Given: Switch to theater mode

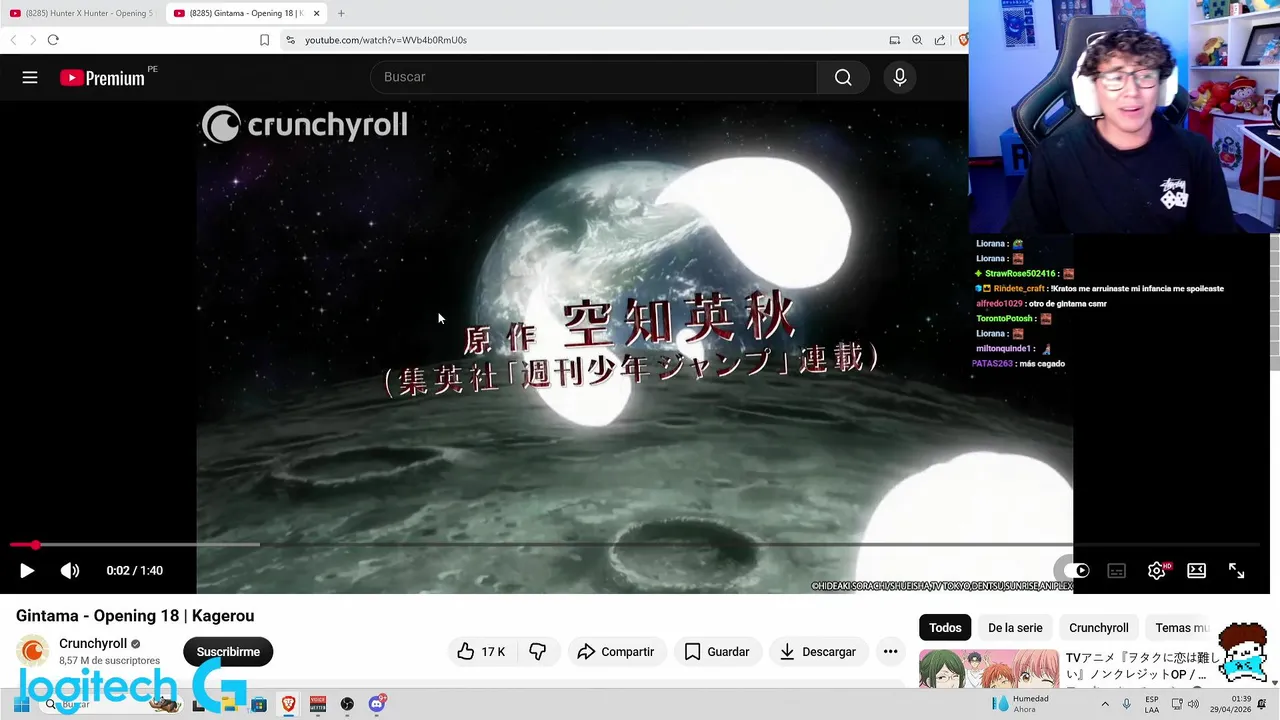Looking at the screenshot, I should tap(1197, 570).
